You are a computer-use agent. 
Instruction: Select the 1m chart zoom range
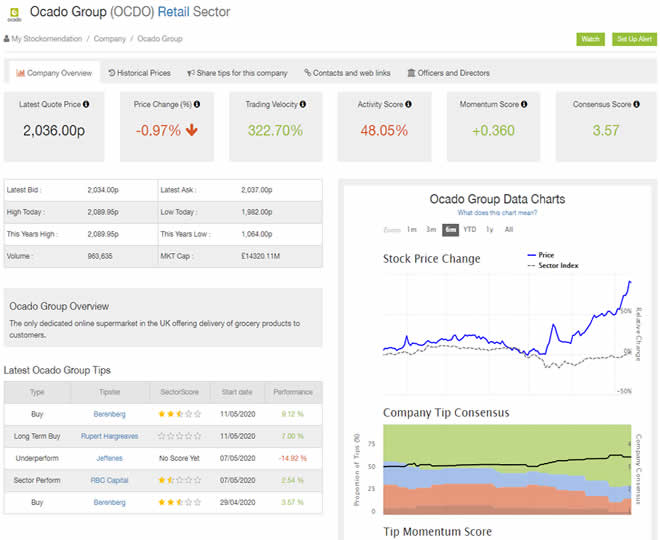click(411, 230)
